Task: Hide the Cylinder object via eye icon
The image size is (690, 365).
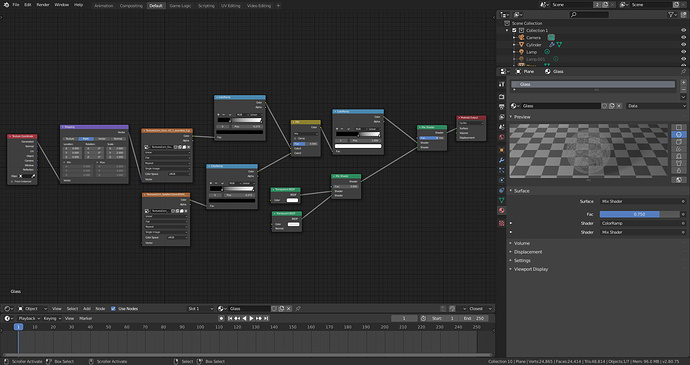Action: pyautogui.click(x=683, y=44)
